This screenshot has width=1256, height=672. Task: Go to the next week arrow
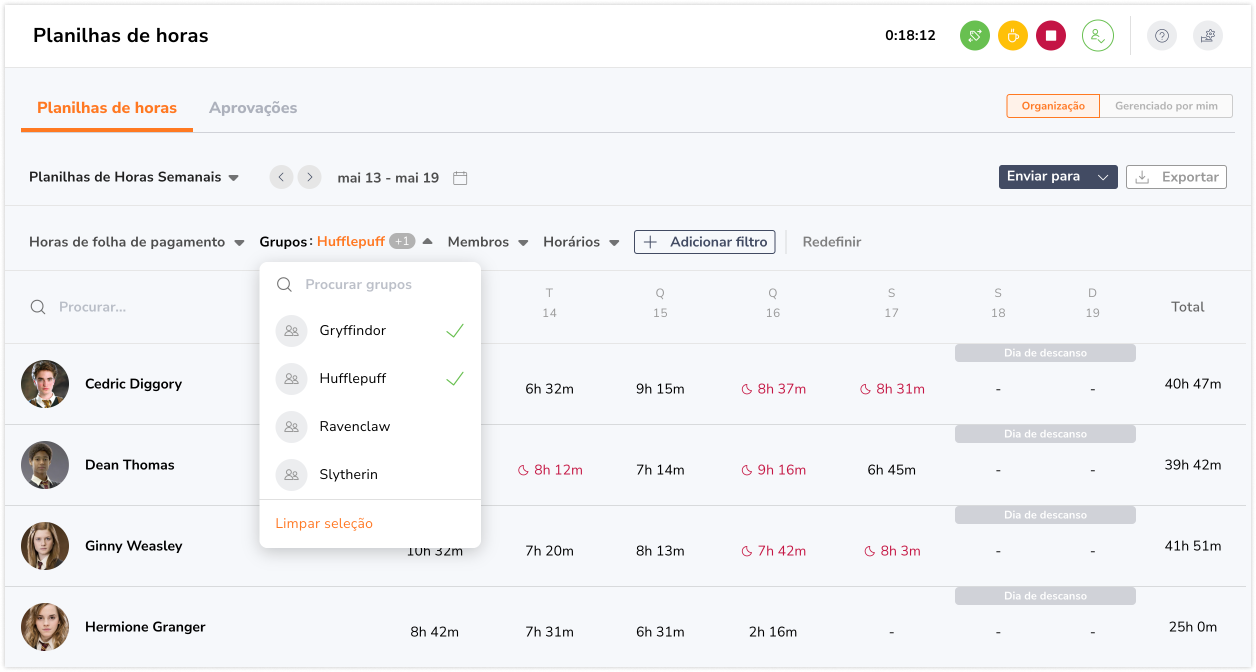point(310,177)
